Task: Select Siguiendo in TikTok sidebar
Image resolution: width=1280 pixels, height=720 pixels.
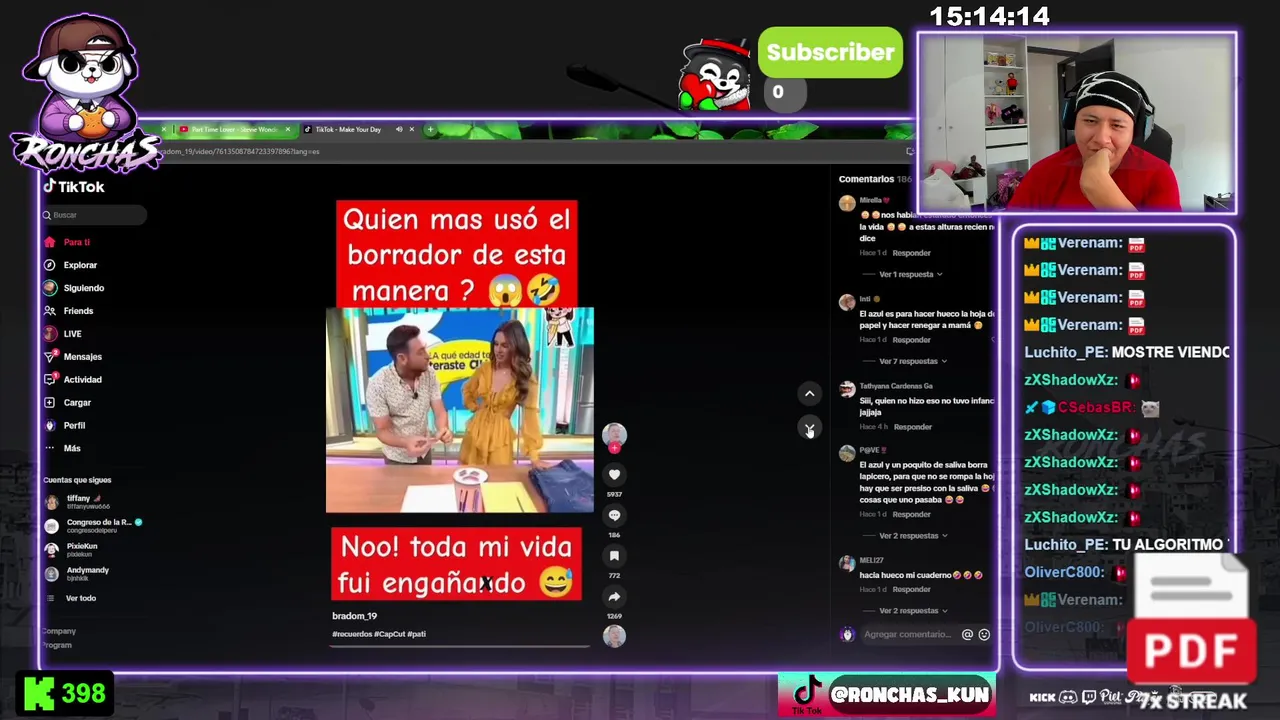Action: point(84,288)
